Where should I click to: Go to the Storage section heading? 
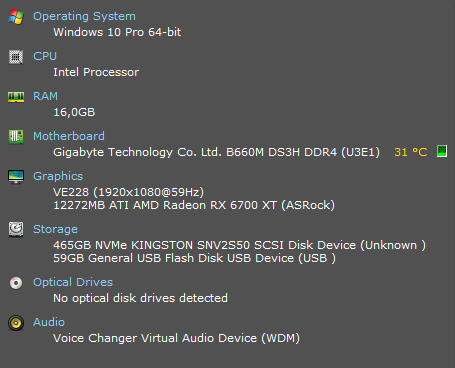(55, 229)
